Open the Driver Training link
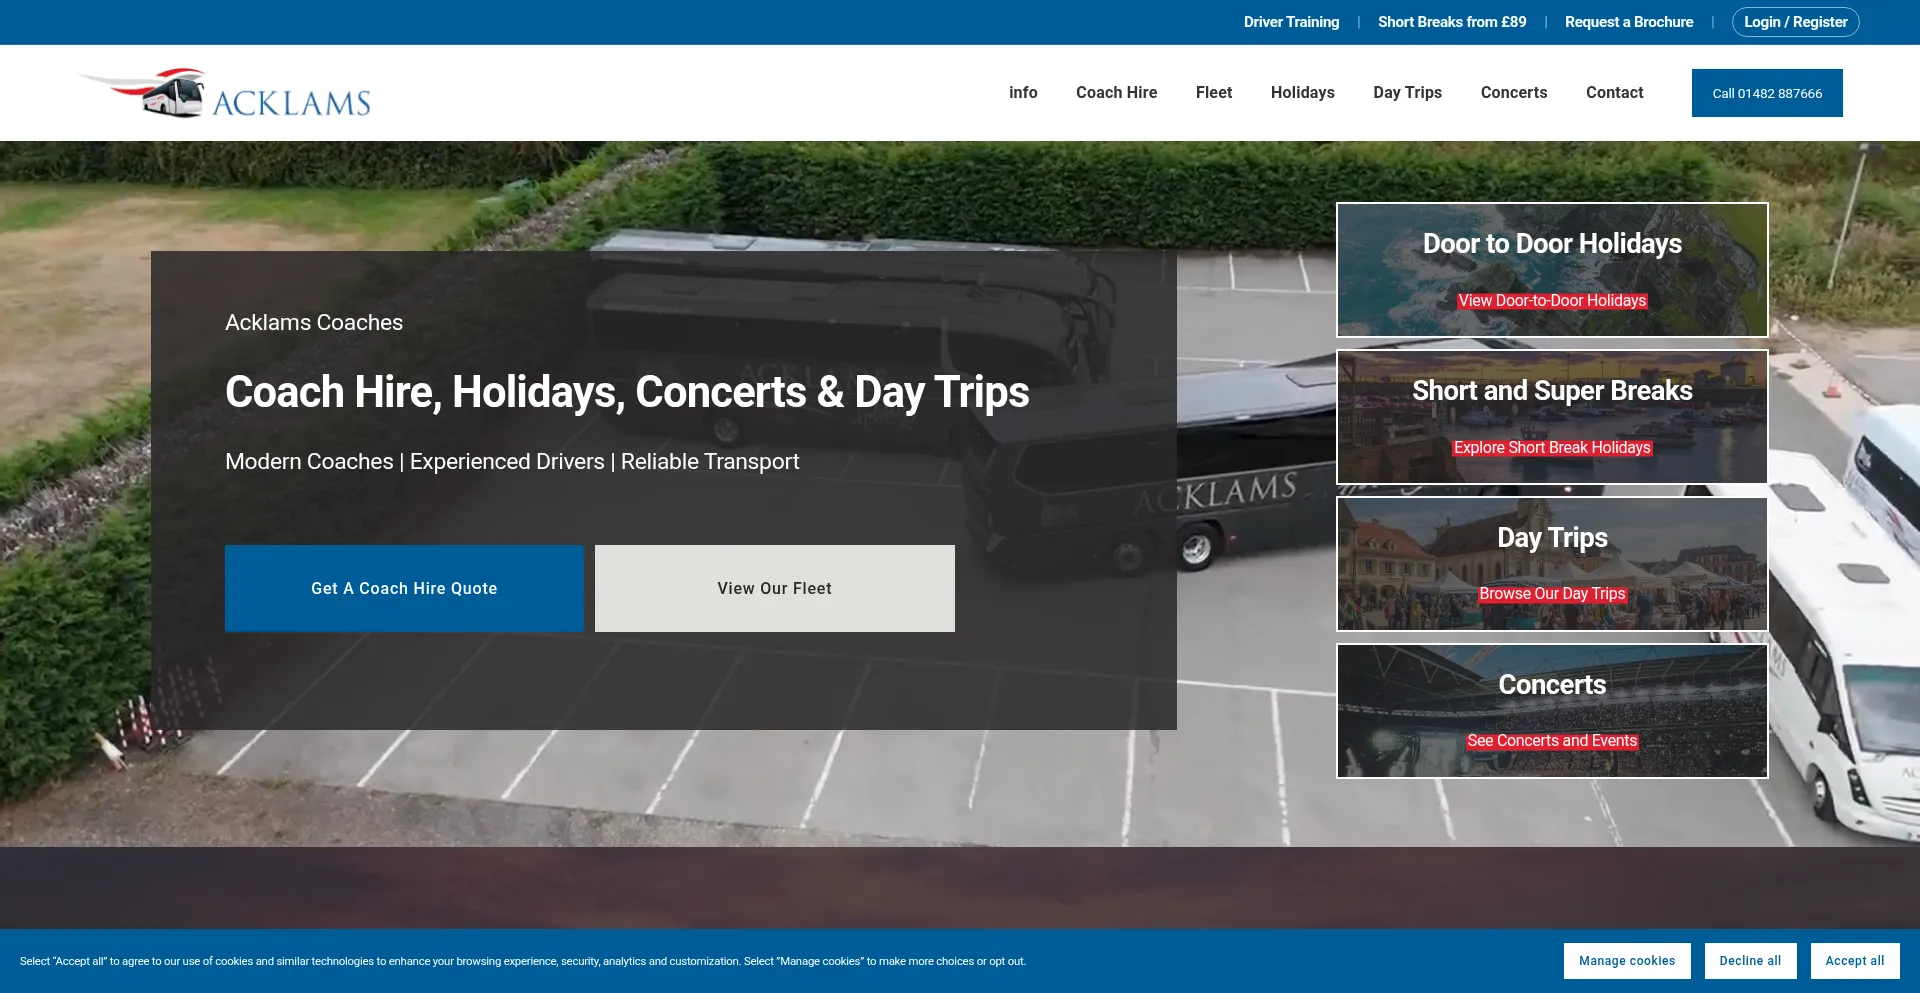This screenshot has width=1920, height=993. (1291, 22)
